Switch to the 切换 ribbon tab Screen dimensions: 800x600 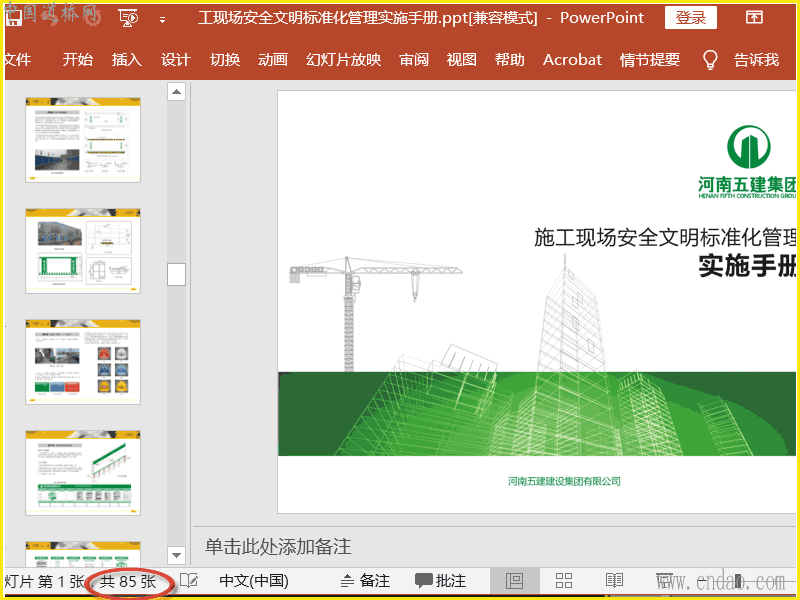coord(225,60)
